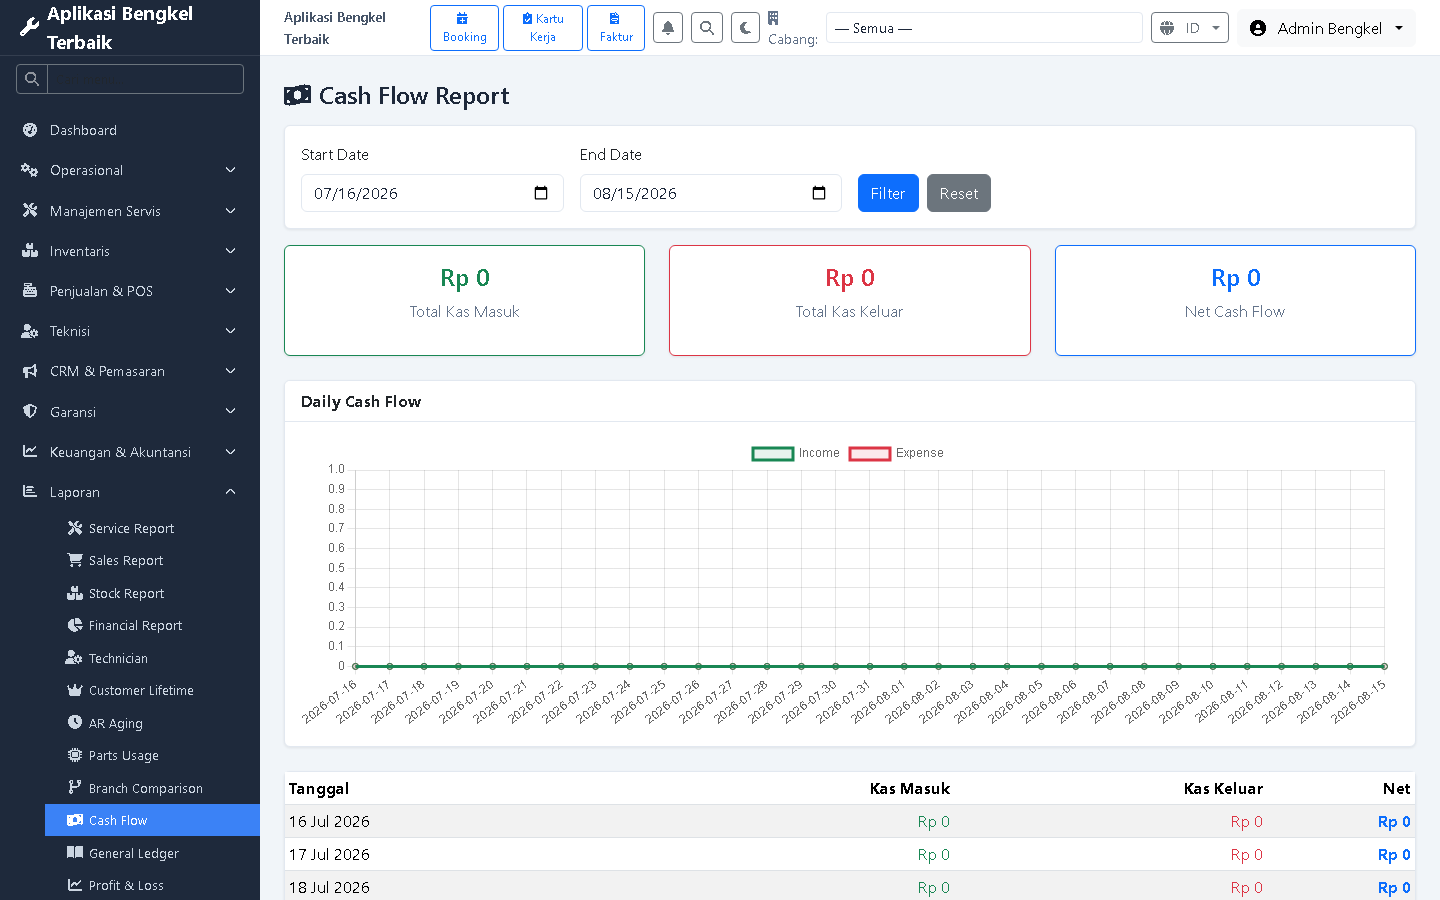The width and height of the screenshot is (1440, 900).
Task: Click the 16 Jul 2026 table row date
Action: click(x=329, y=821)
